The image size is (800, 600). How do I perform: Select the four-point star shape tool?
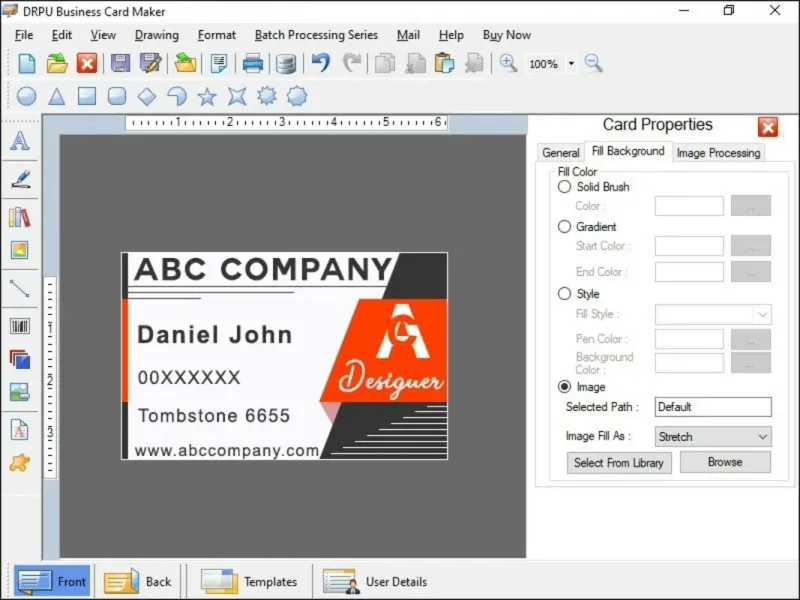pos(237,96)
